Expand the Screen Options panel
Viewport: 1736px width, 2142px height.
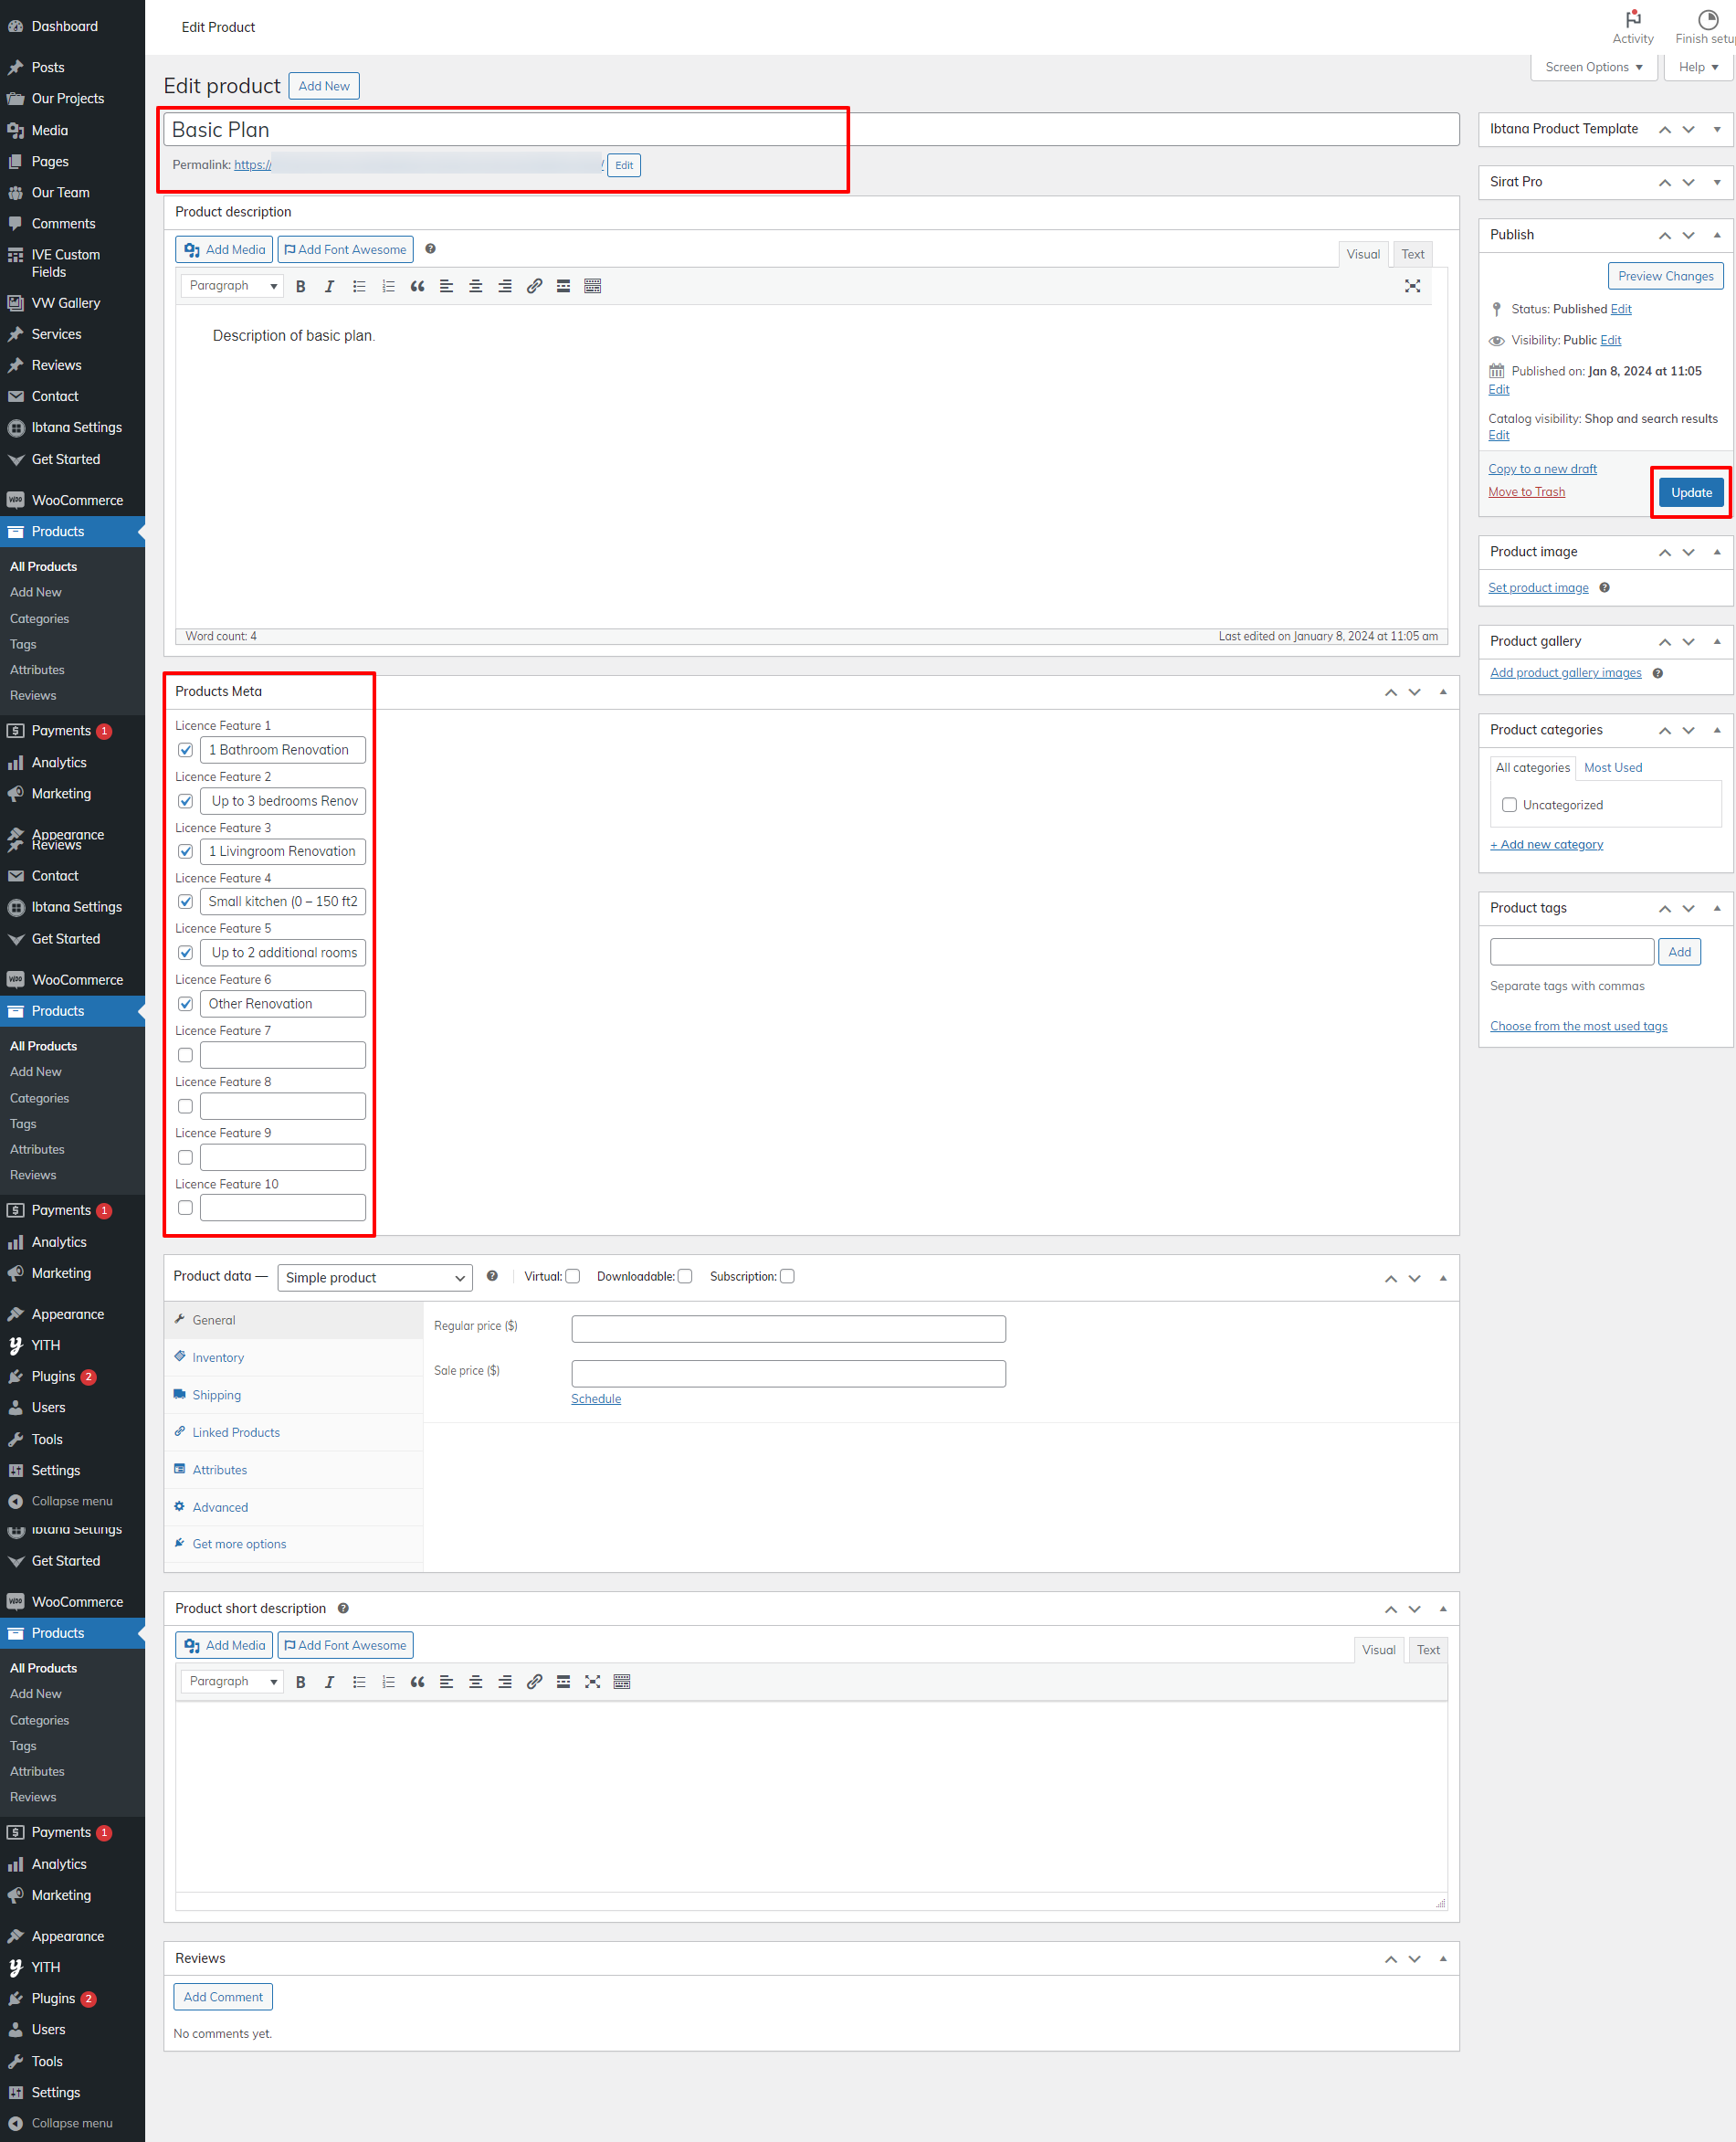(x=1593, y=67)
